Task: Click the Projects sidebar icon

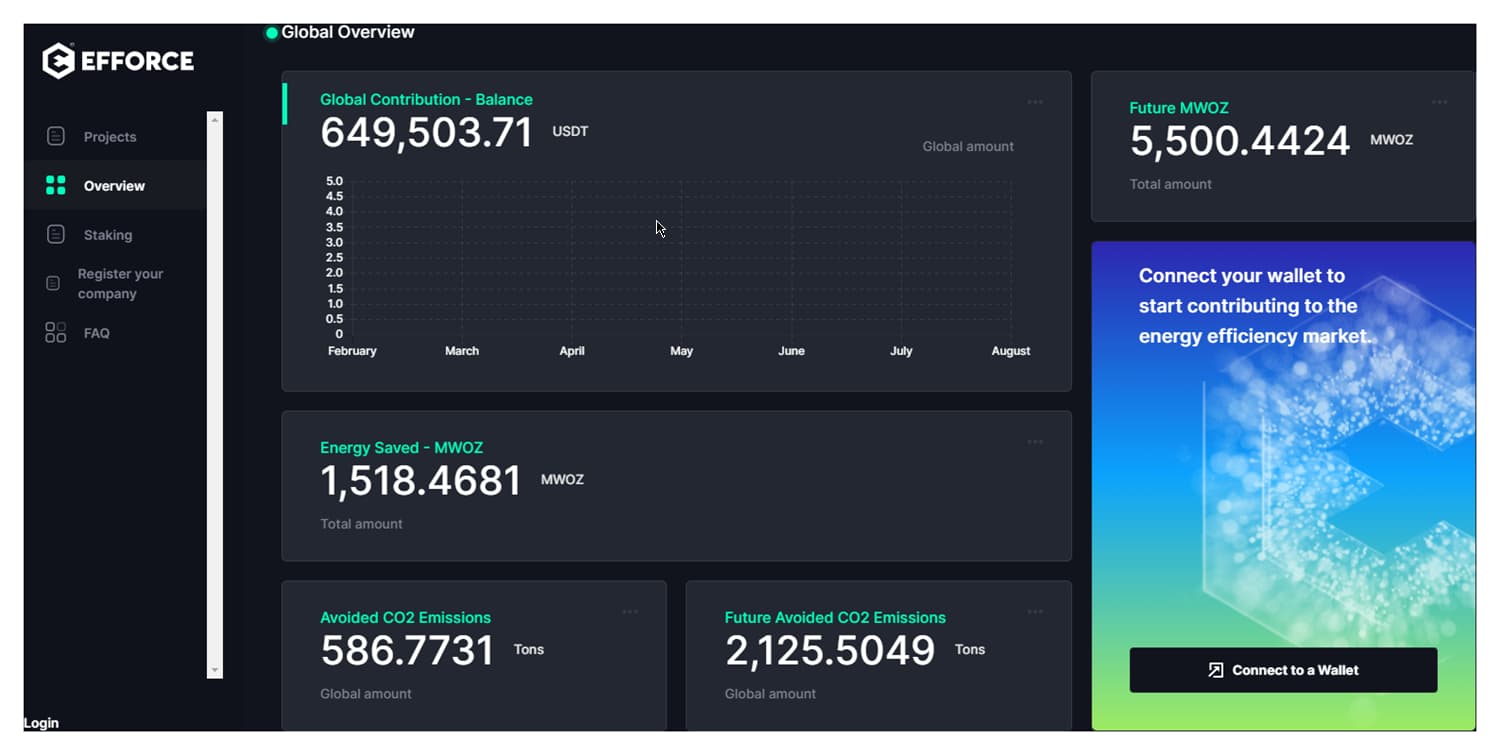Action: point(56,136)
